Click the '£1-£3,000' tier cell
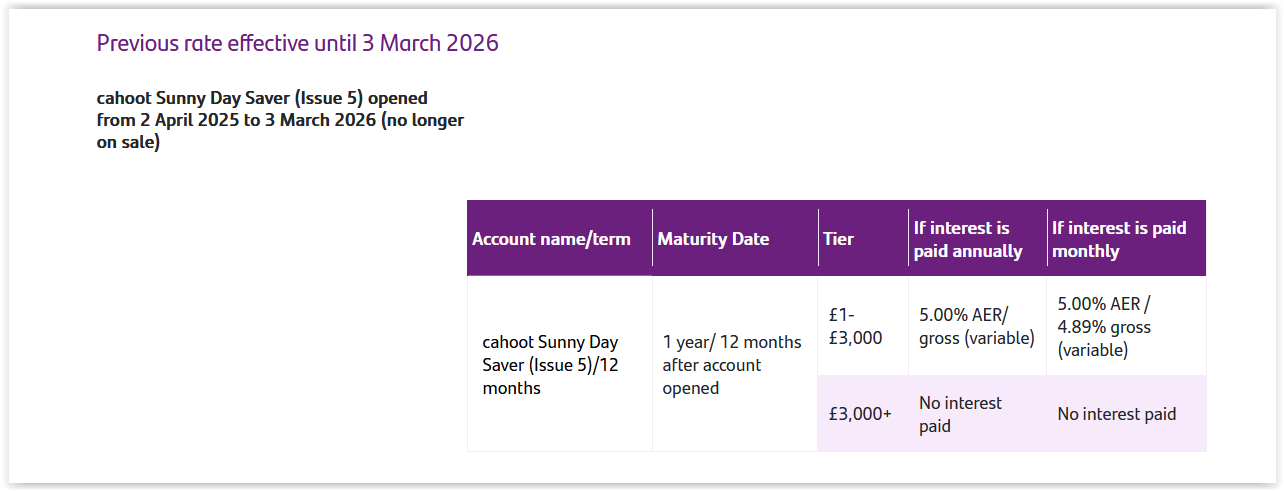 855,326
